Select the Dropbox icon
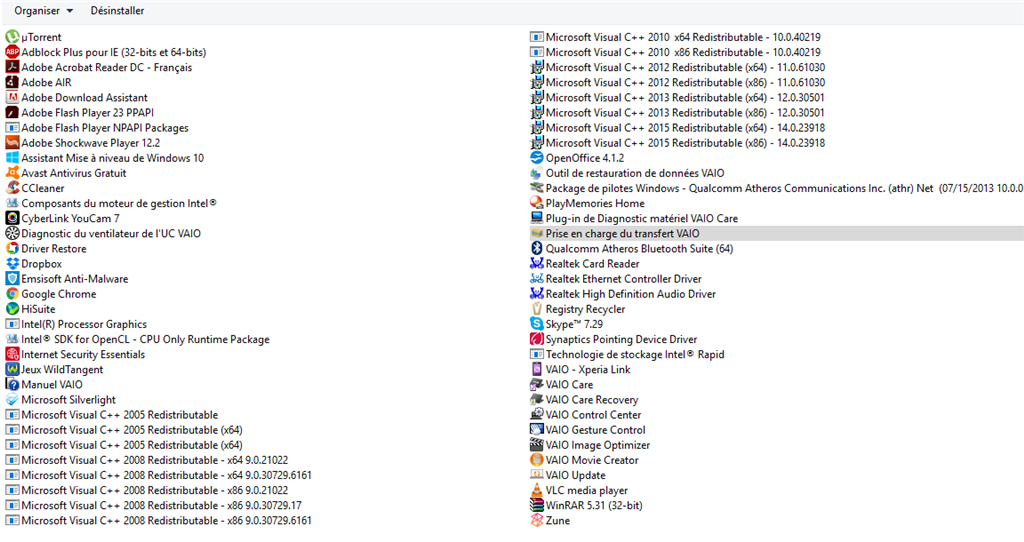Viewport: 1024px width, 542px height. tap(12, 264)
